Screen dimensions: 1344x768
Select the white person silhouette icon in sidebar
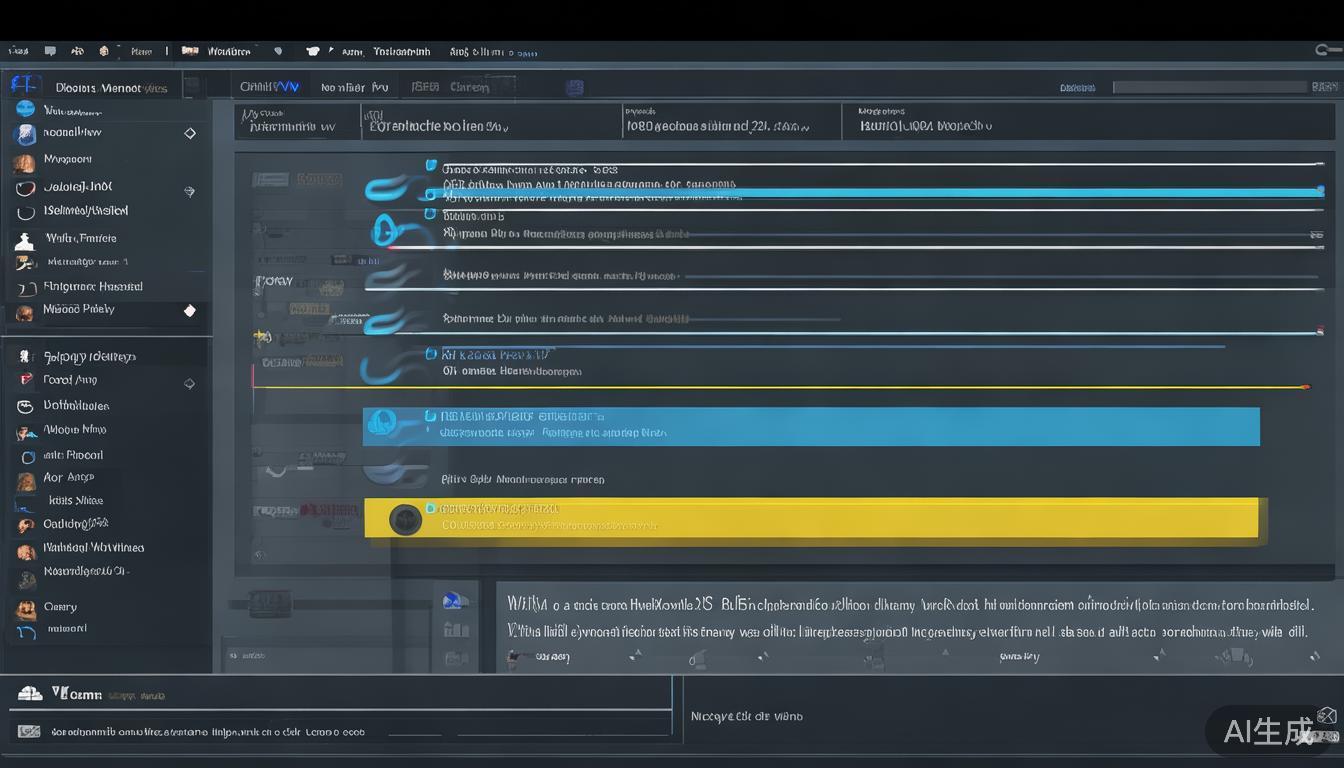click(x=24, y=241)
